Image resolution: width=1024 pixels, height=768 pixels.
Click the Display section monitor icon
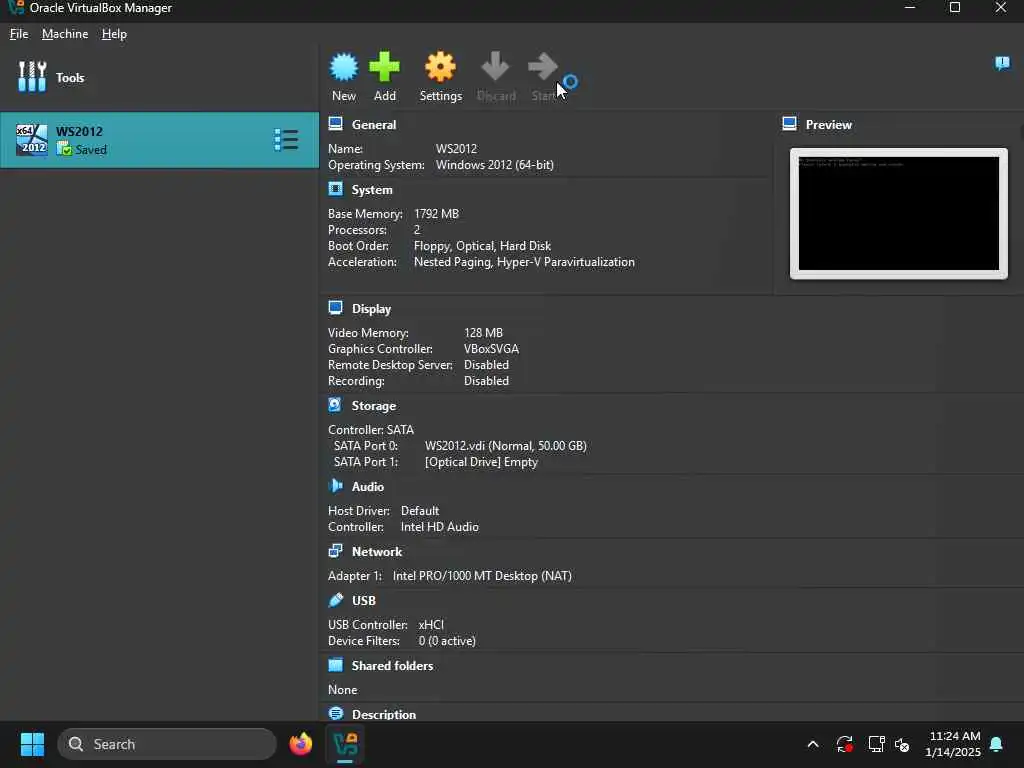click(336, 308)
